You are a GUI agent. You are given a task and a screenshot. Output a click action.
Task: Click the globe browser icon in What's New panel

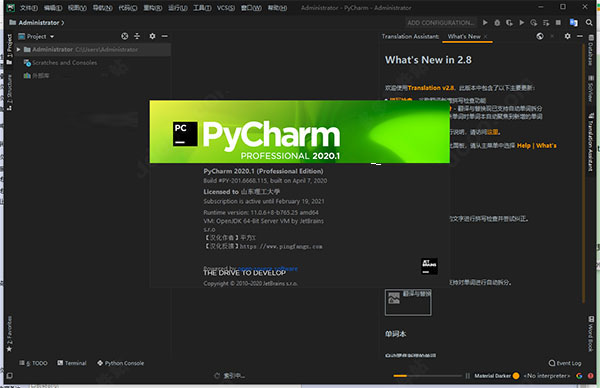(x=540, y=36)
